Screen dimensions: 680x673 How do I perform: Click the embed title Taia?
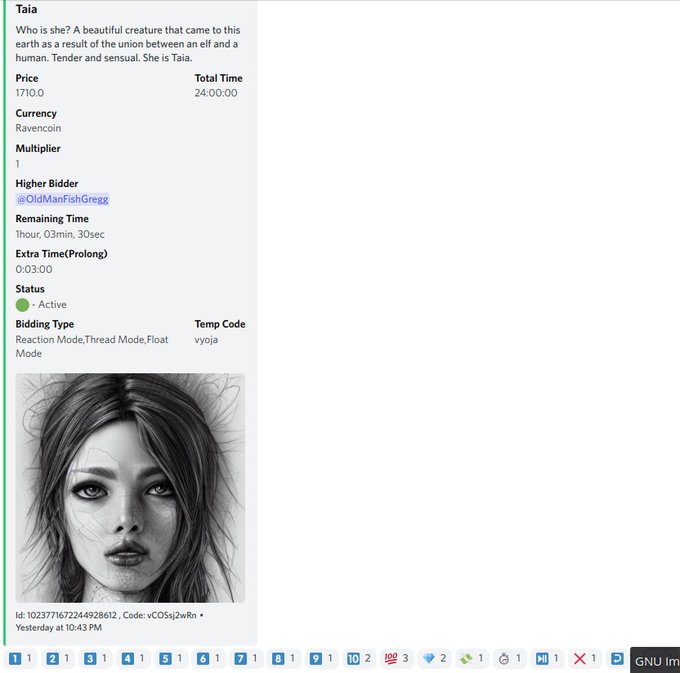click(x=26, y=9)
